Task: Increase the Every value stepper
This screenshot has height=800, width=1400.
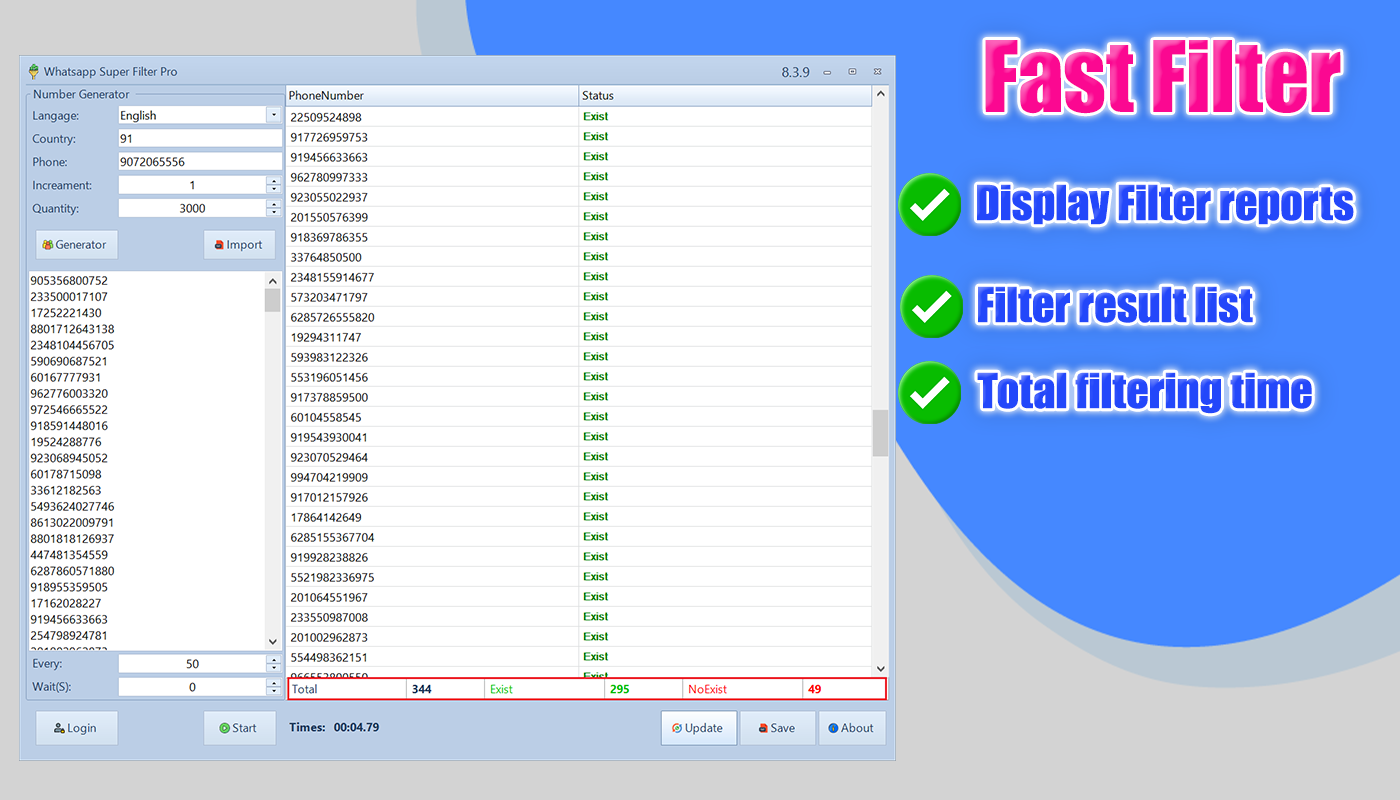Action: (274, 659)
